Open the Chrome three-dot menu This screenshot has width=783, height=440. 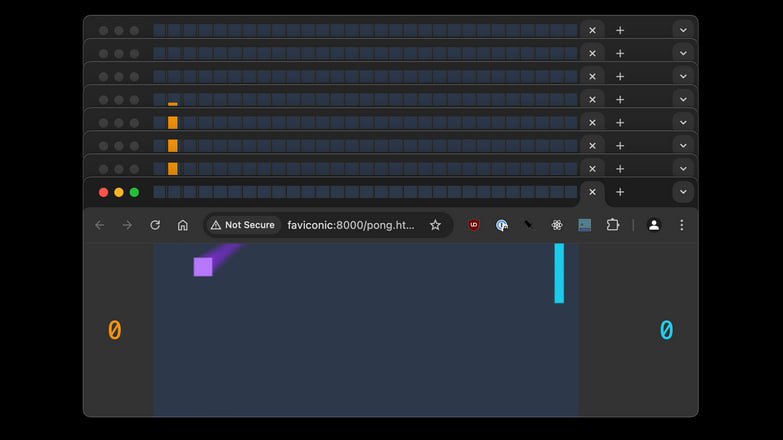click(682, 225)
